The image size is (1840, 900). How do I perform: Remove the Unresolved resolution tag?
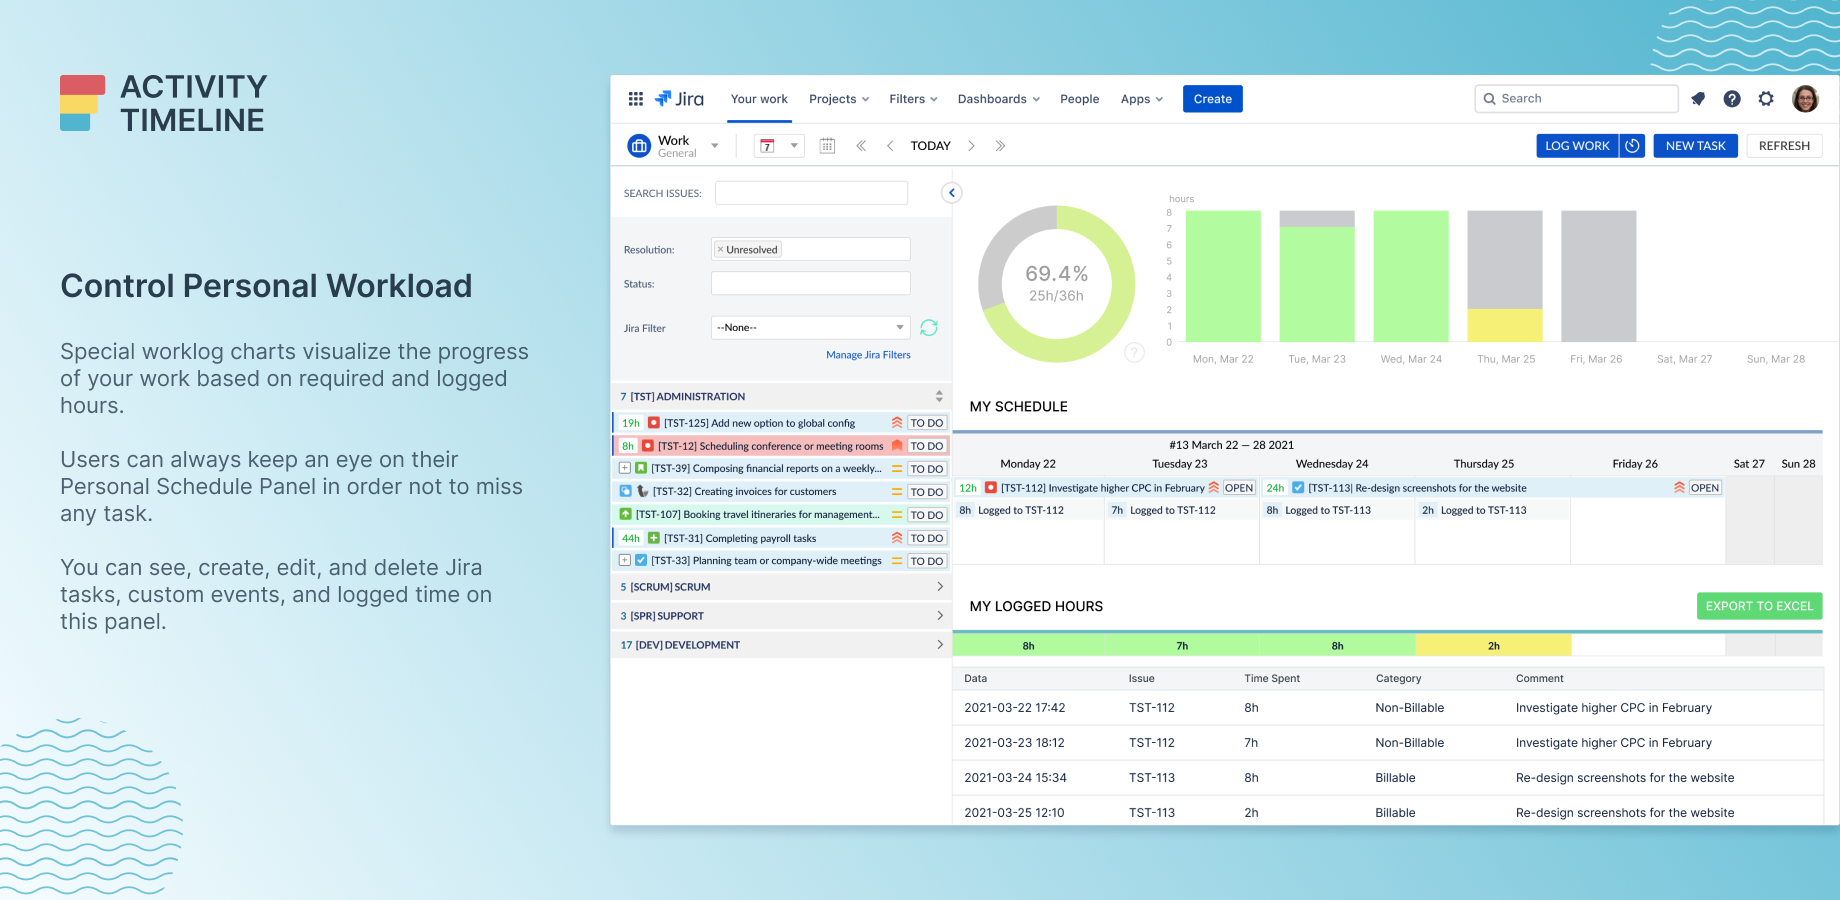[x=720, y=250]
